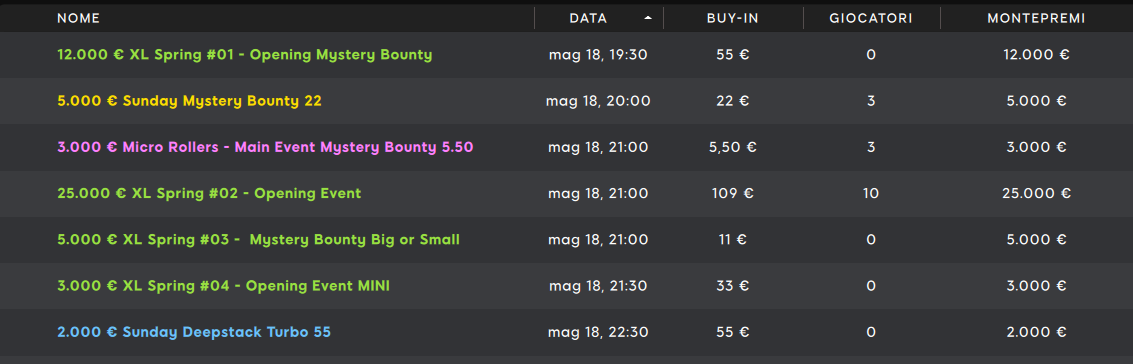Click the 5,50 € buy-in cell
This screenshot has width=1133, height=364.
click(x=733, y=147)
